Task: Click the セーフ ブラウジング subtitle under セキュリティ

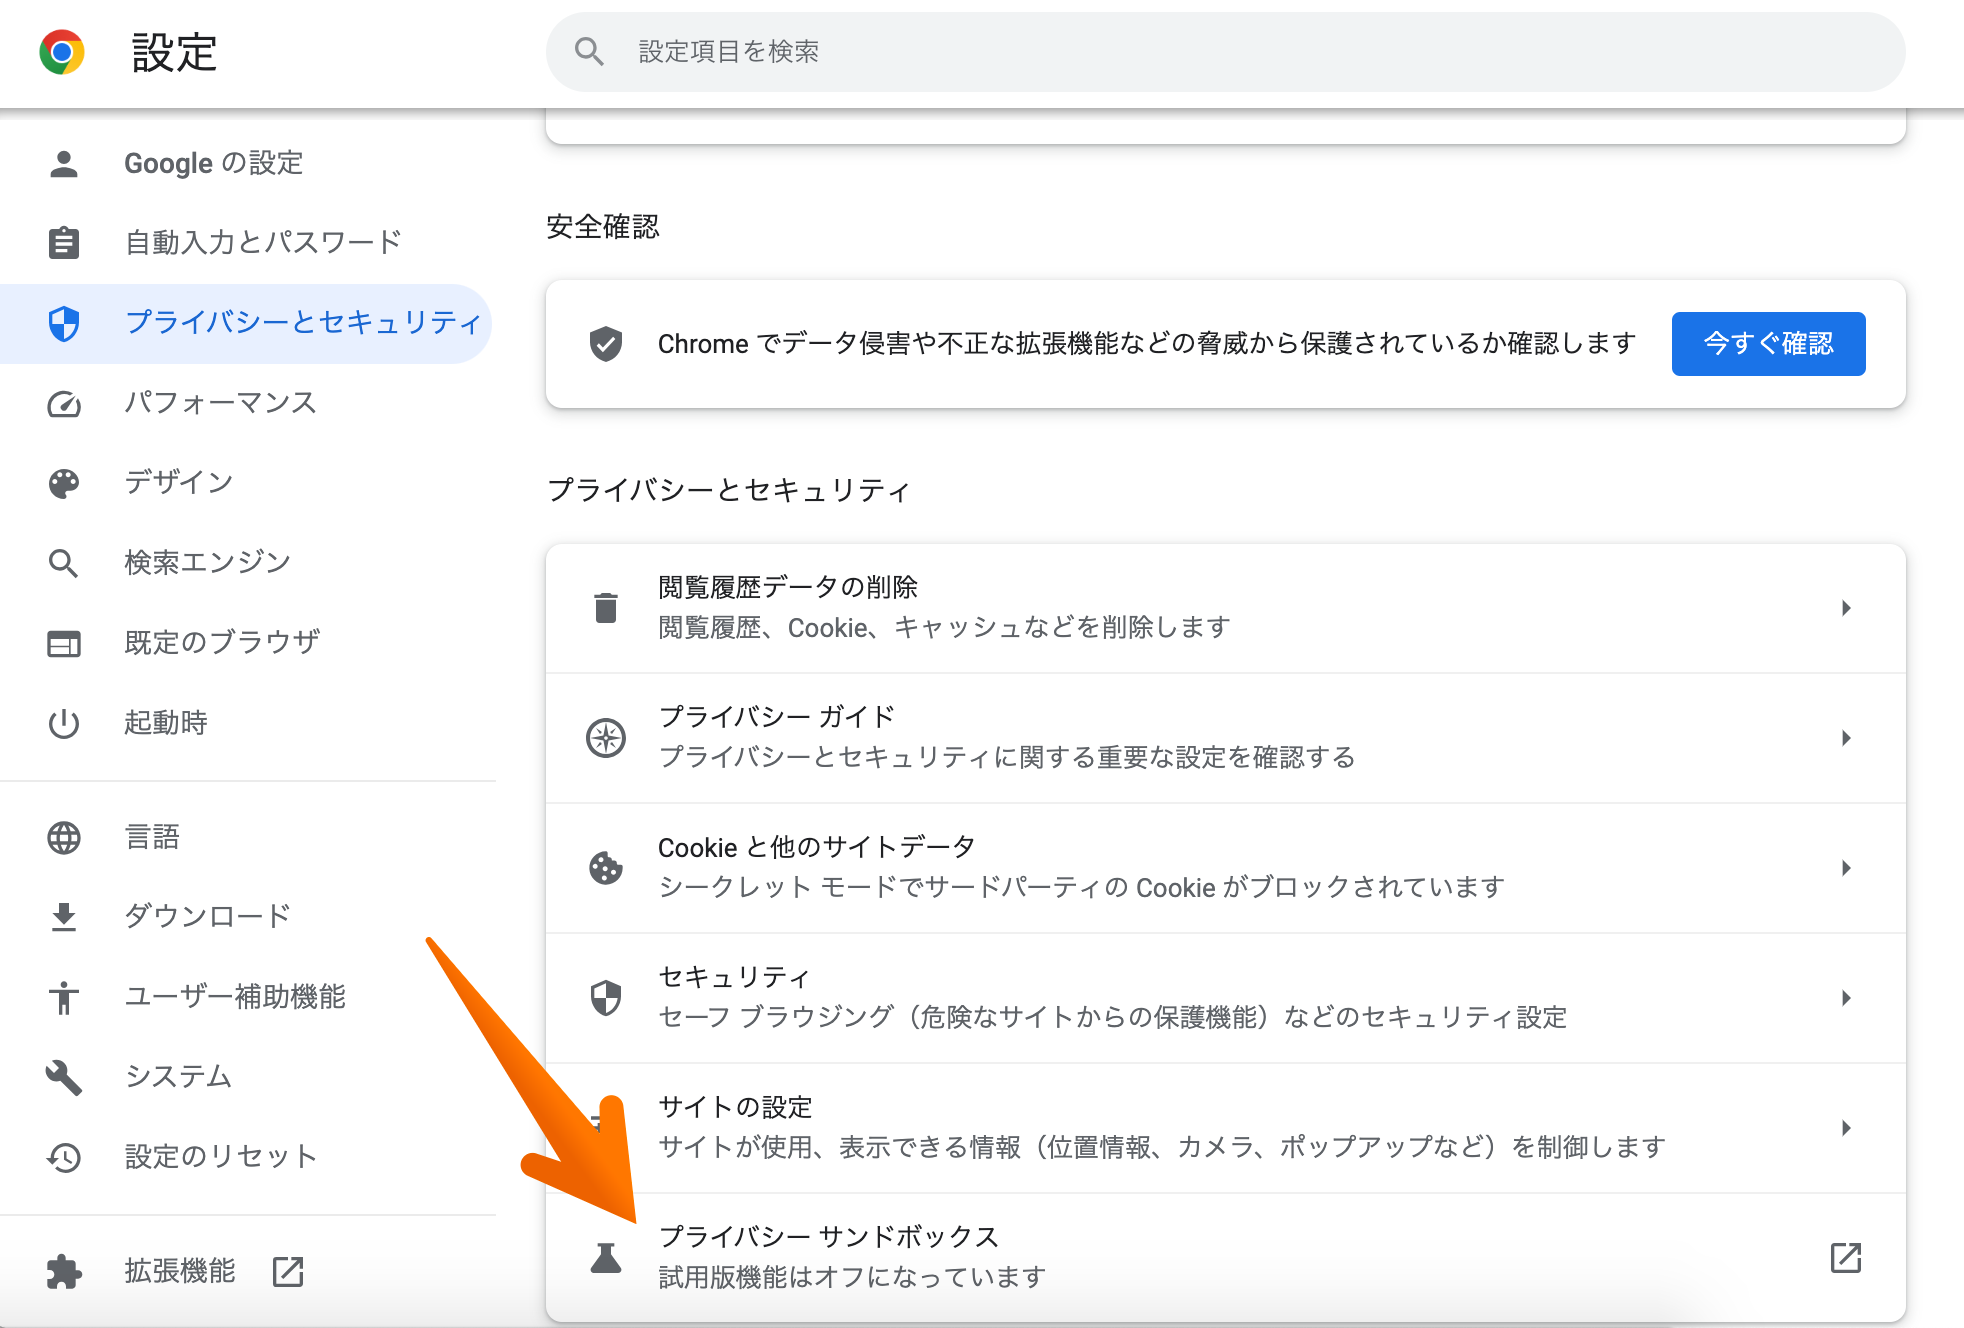Action: click(x=1112, y=1017)
